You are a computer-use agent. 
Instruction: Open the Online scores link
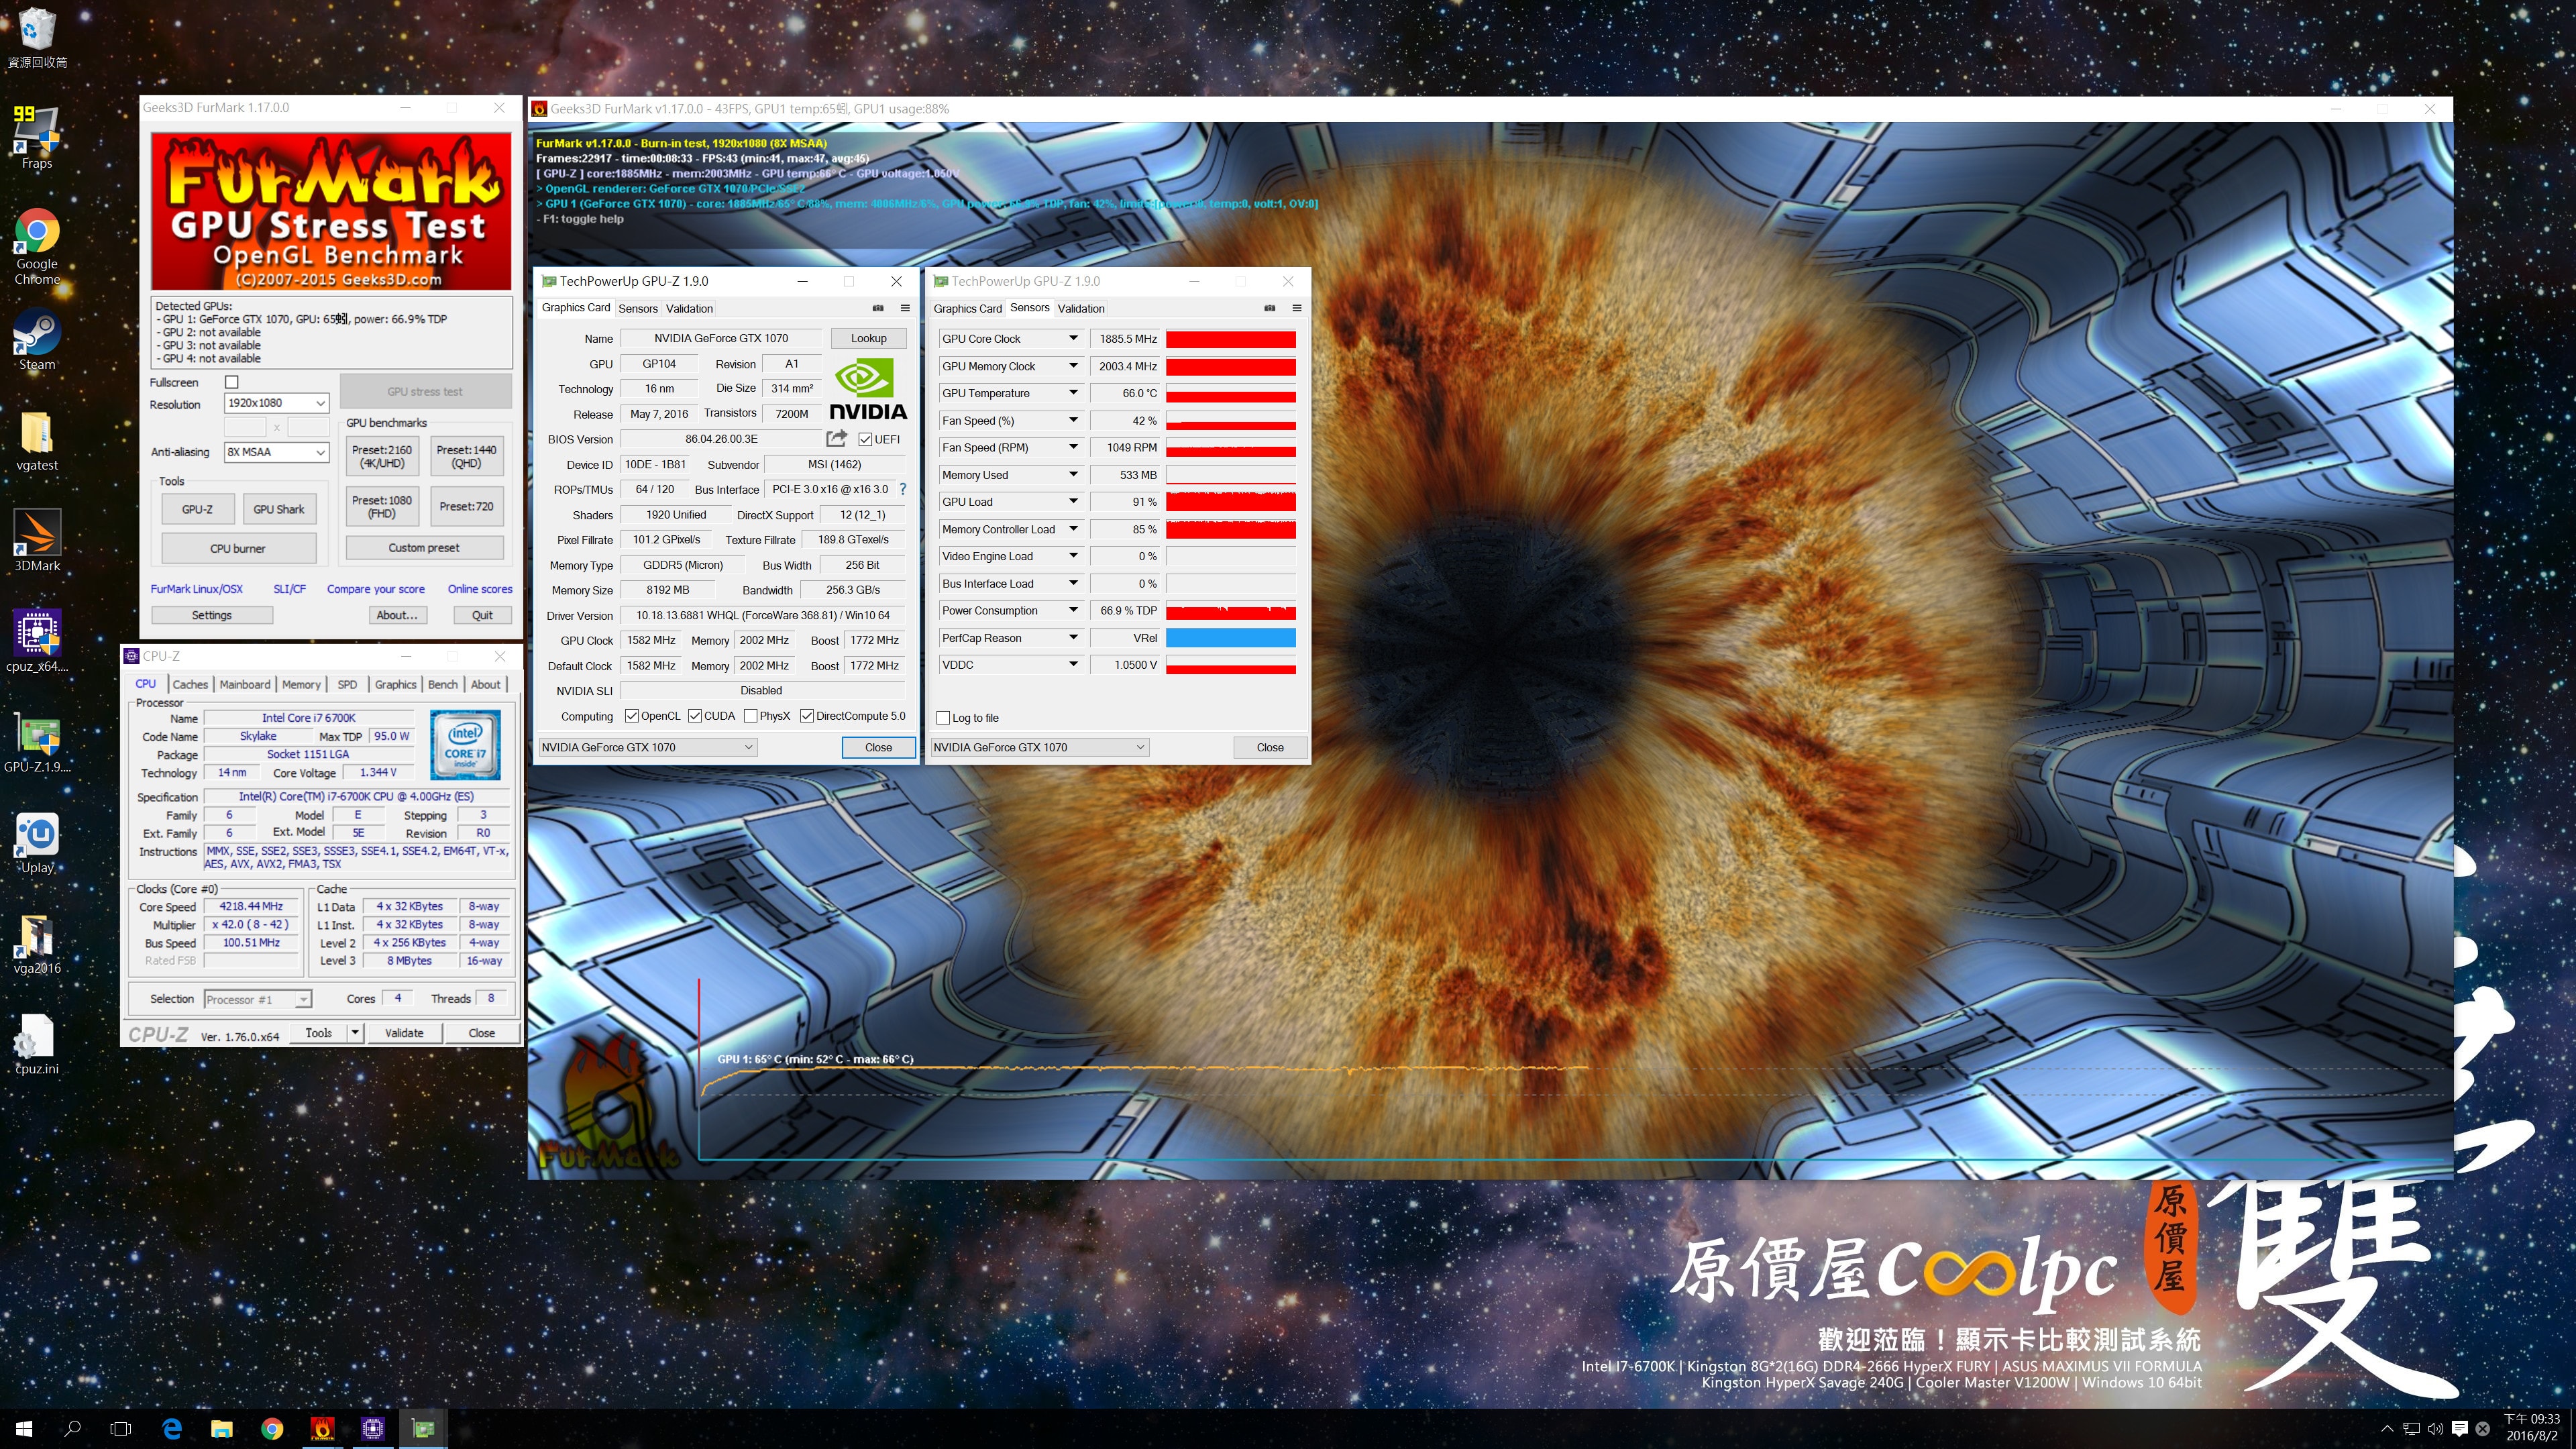pyautogui.click(x=480, y=589)
